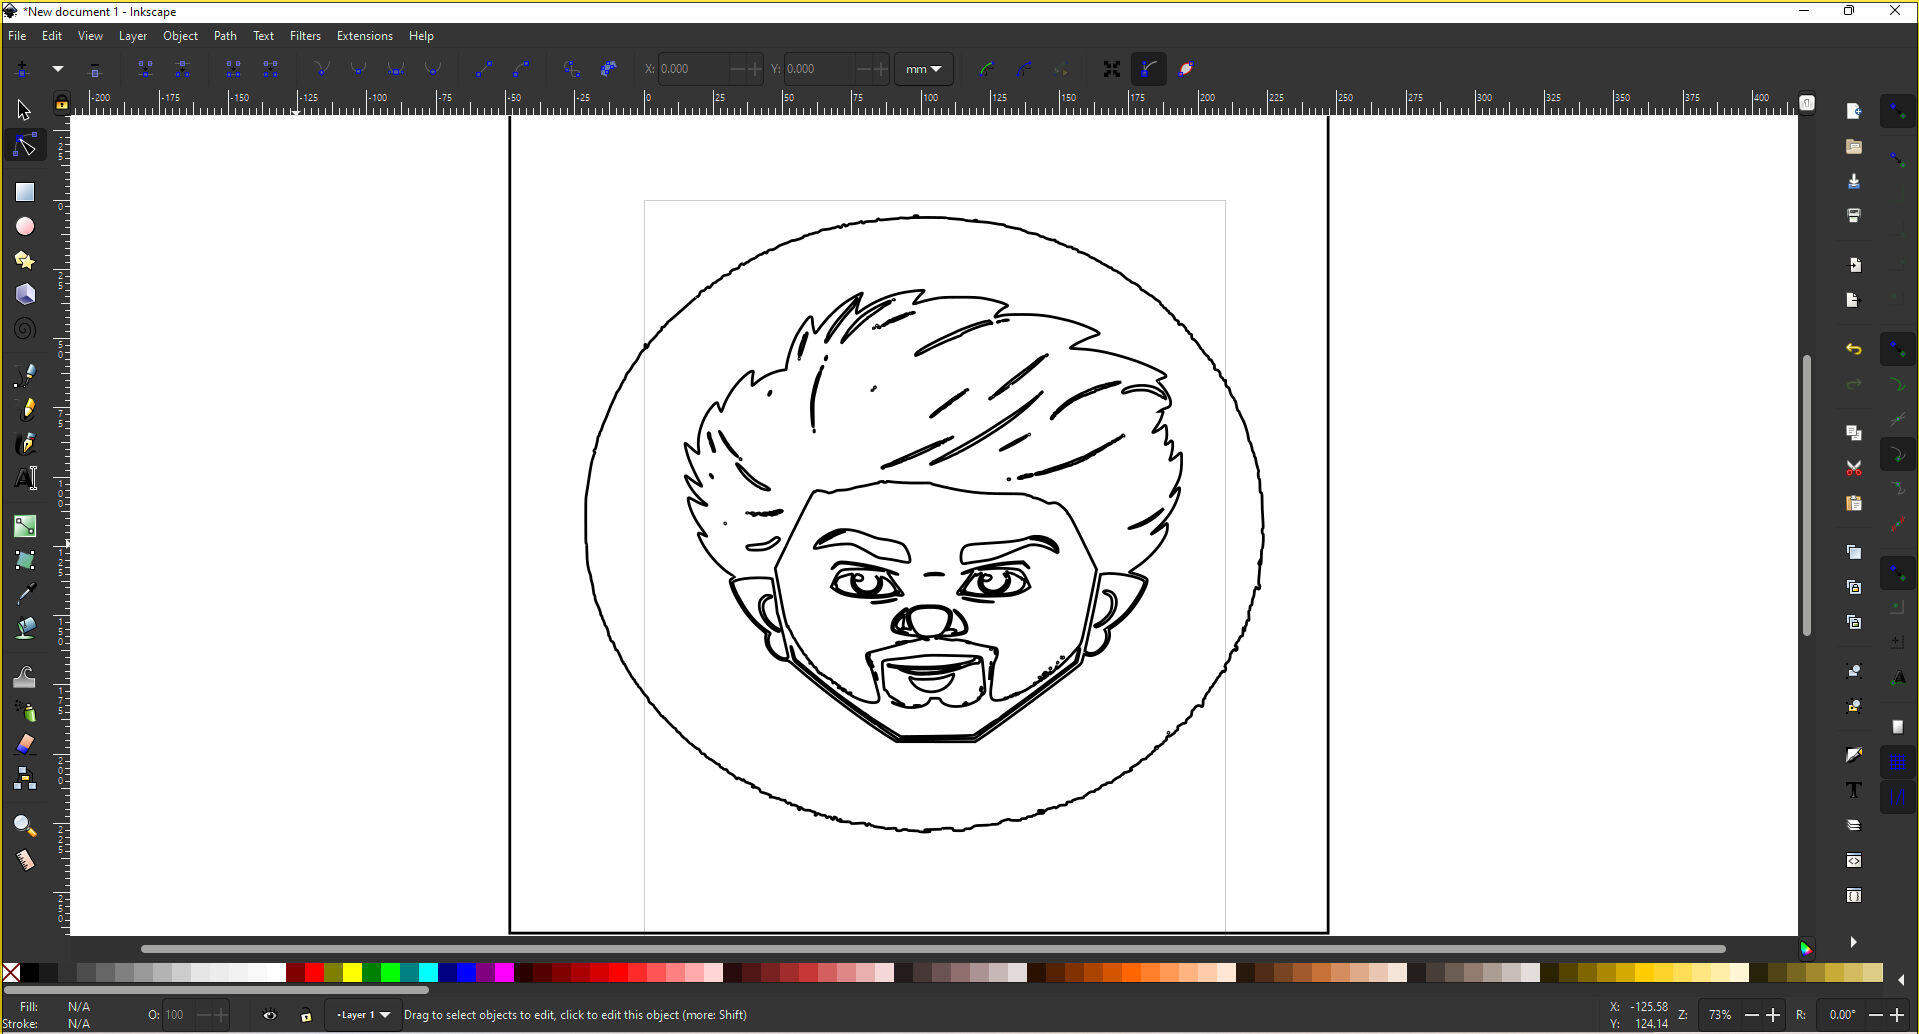Click the no-color X swatch
Image resolution: width=1919 pixels, height=1034 pixels.
[x=11, y=973]
